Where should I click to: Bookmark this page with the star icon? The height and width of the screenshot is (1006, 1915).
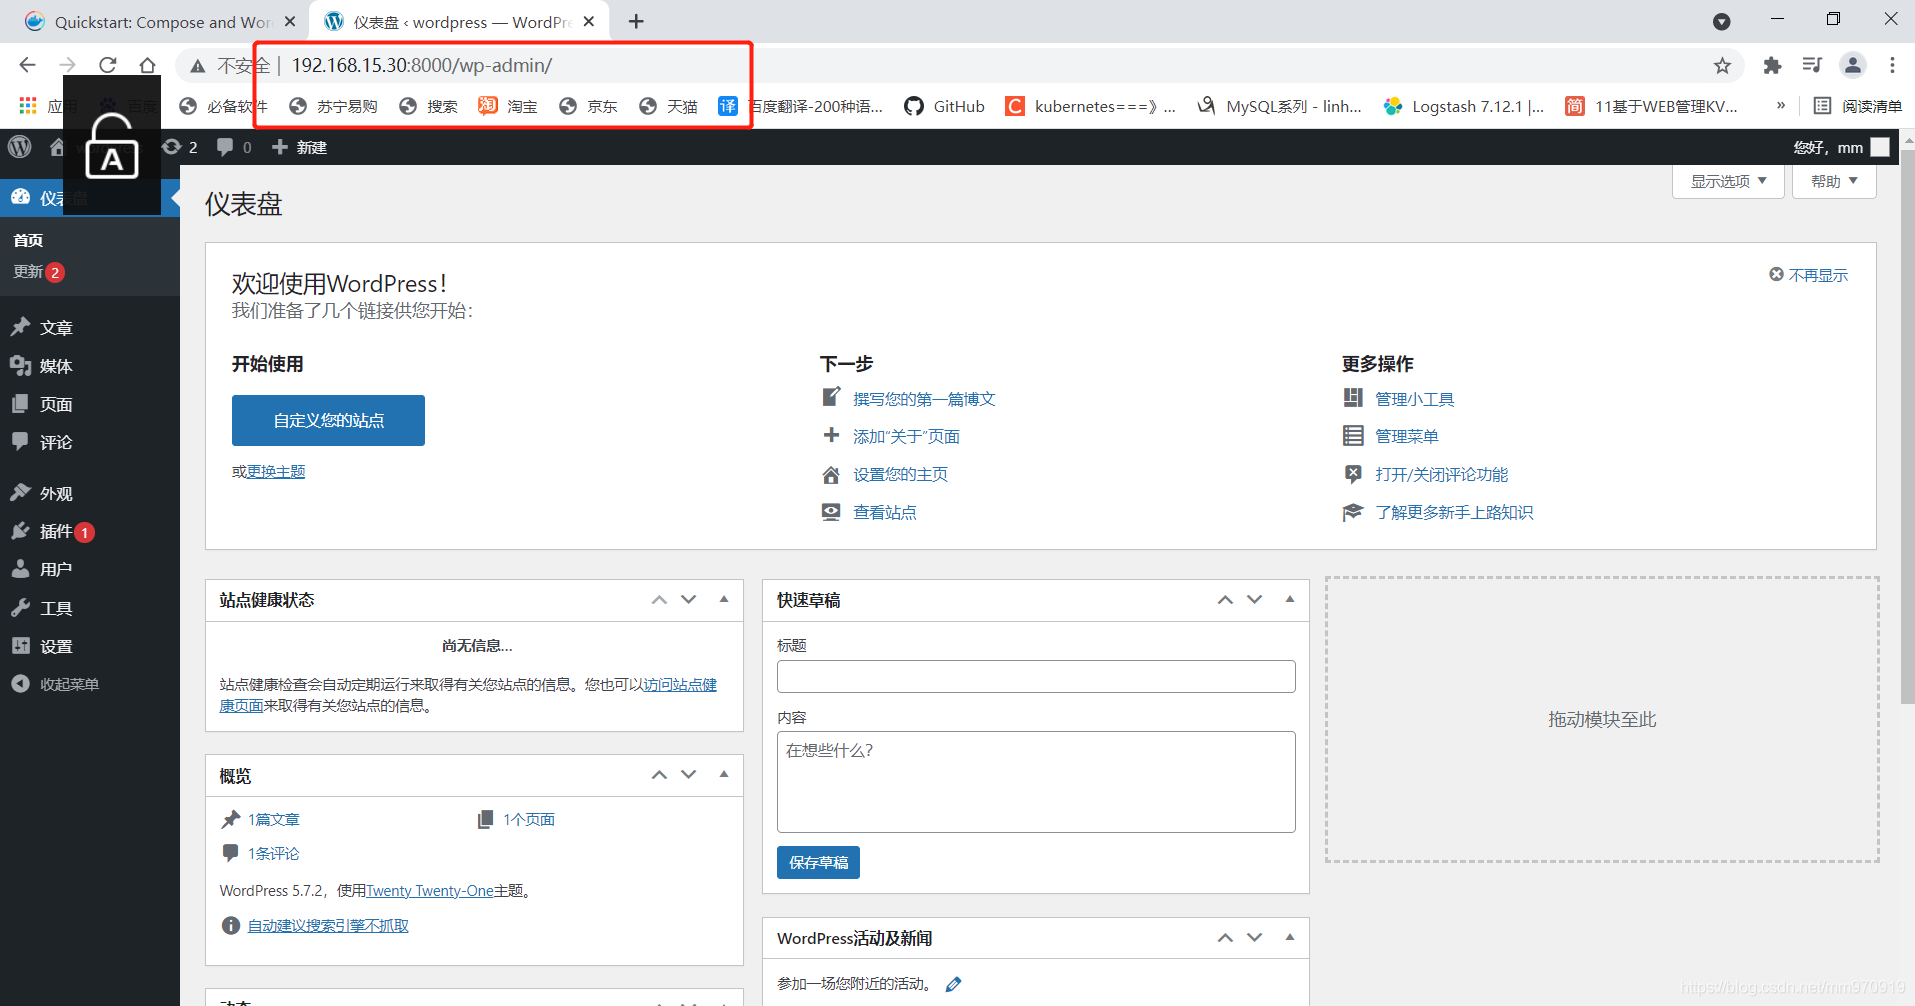(x=1722, y=66)
